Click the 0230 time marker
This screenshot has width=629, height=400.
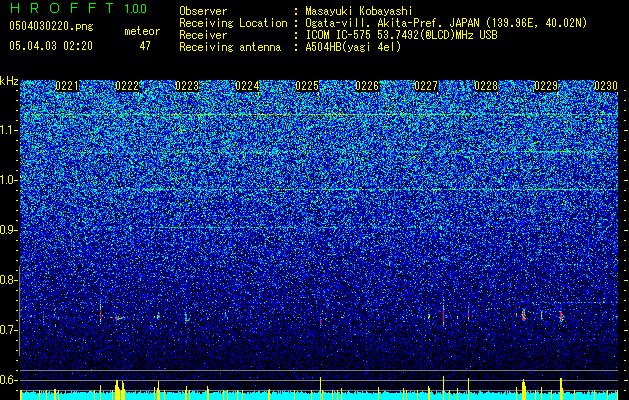606,86
